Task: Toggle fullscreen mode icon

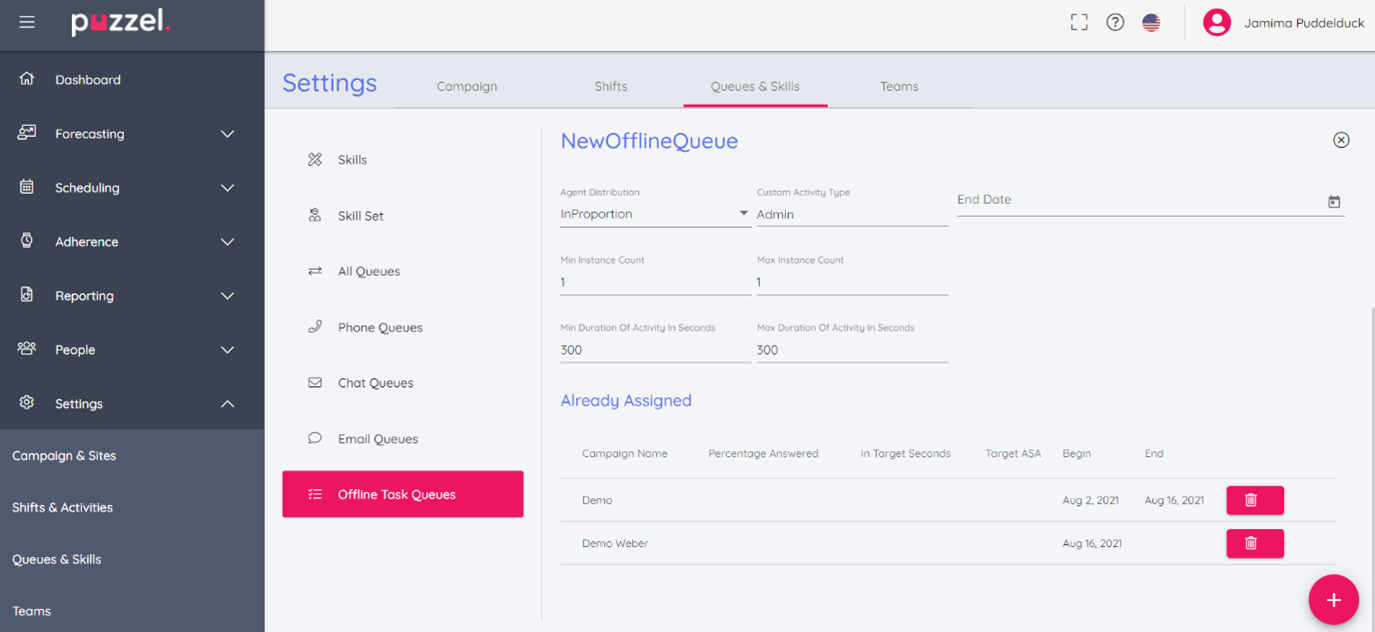Action: click(1079, 22)
